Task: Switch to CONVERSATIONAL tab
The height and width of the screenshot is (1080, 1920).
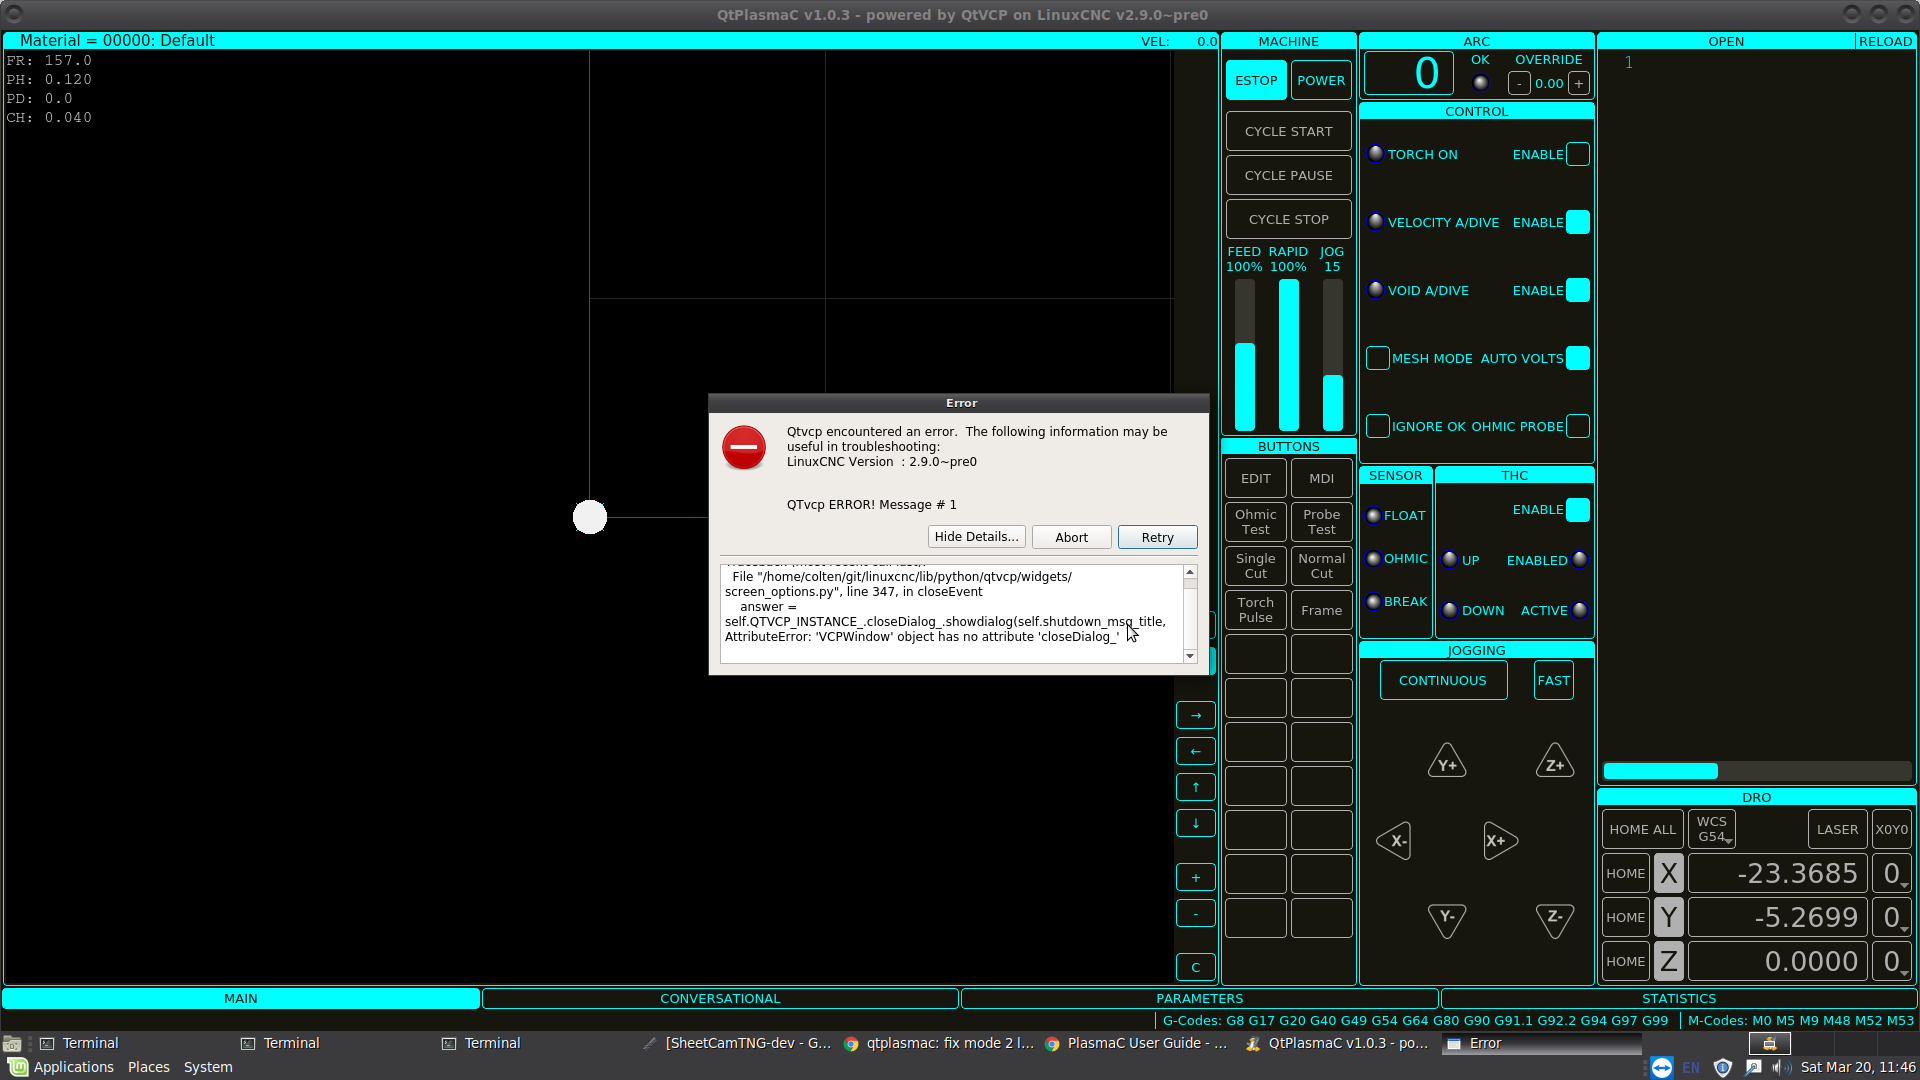Action: (720, 998)
